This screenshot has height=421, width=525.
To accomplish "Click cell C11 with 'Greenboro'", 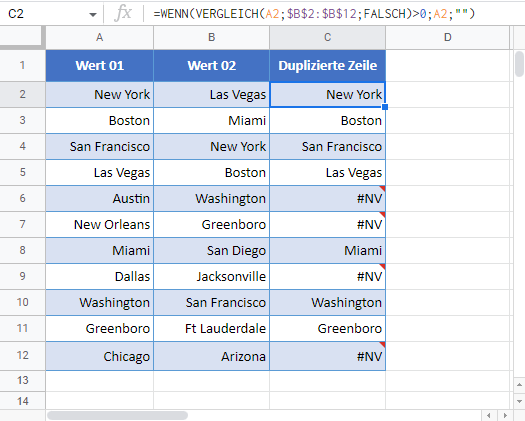I will coord(327,329).
